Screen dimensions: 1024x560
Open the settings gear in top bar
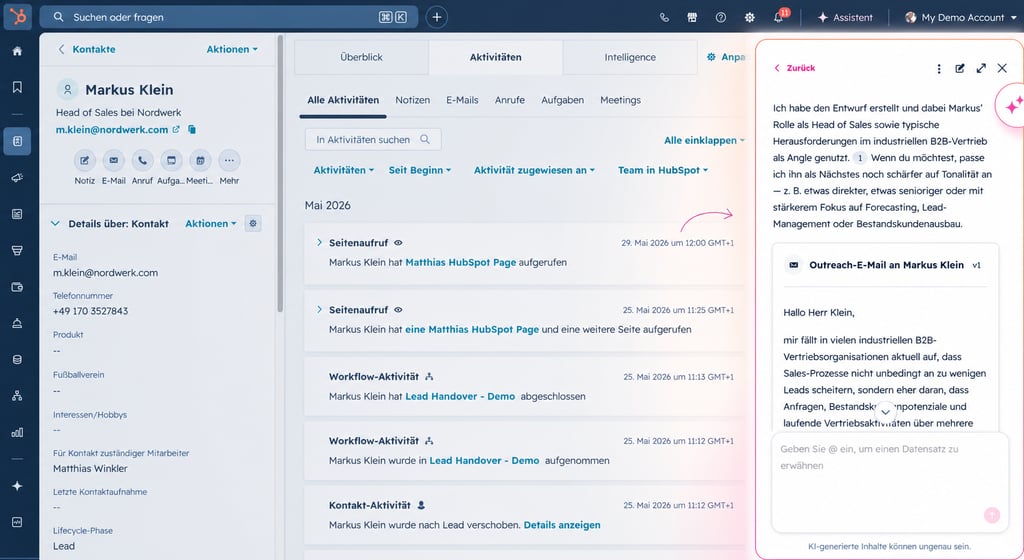[750, 18]
